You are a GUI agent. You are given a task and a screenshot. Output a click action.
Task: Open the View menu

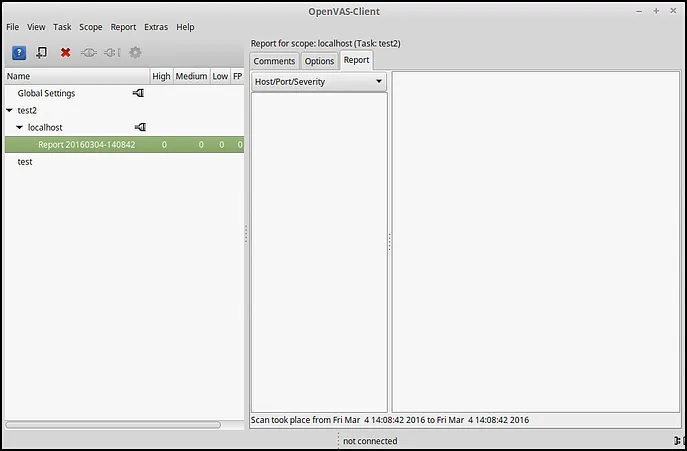click(36, 27)
